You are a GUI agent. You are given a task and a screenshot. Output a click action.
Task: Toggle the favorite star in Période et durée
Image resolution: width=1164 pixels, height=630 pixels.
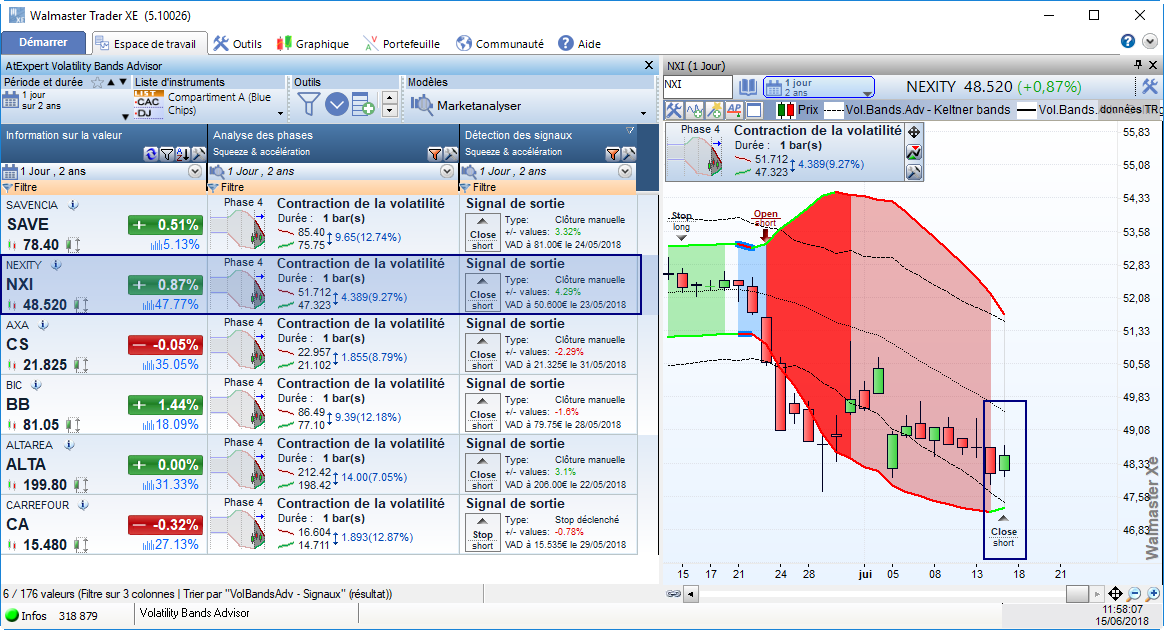[97, 82]
